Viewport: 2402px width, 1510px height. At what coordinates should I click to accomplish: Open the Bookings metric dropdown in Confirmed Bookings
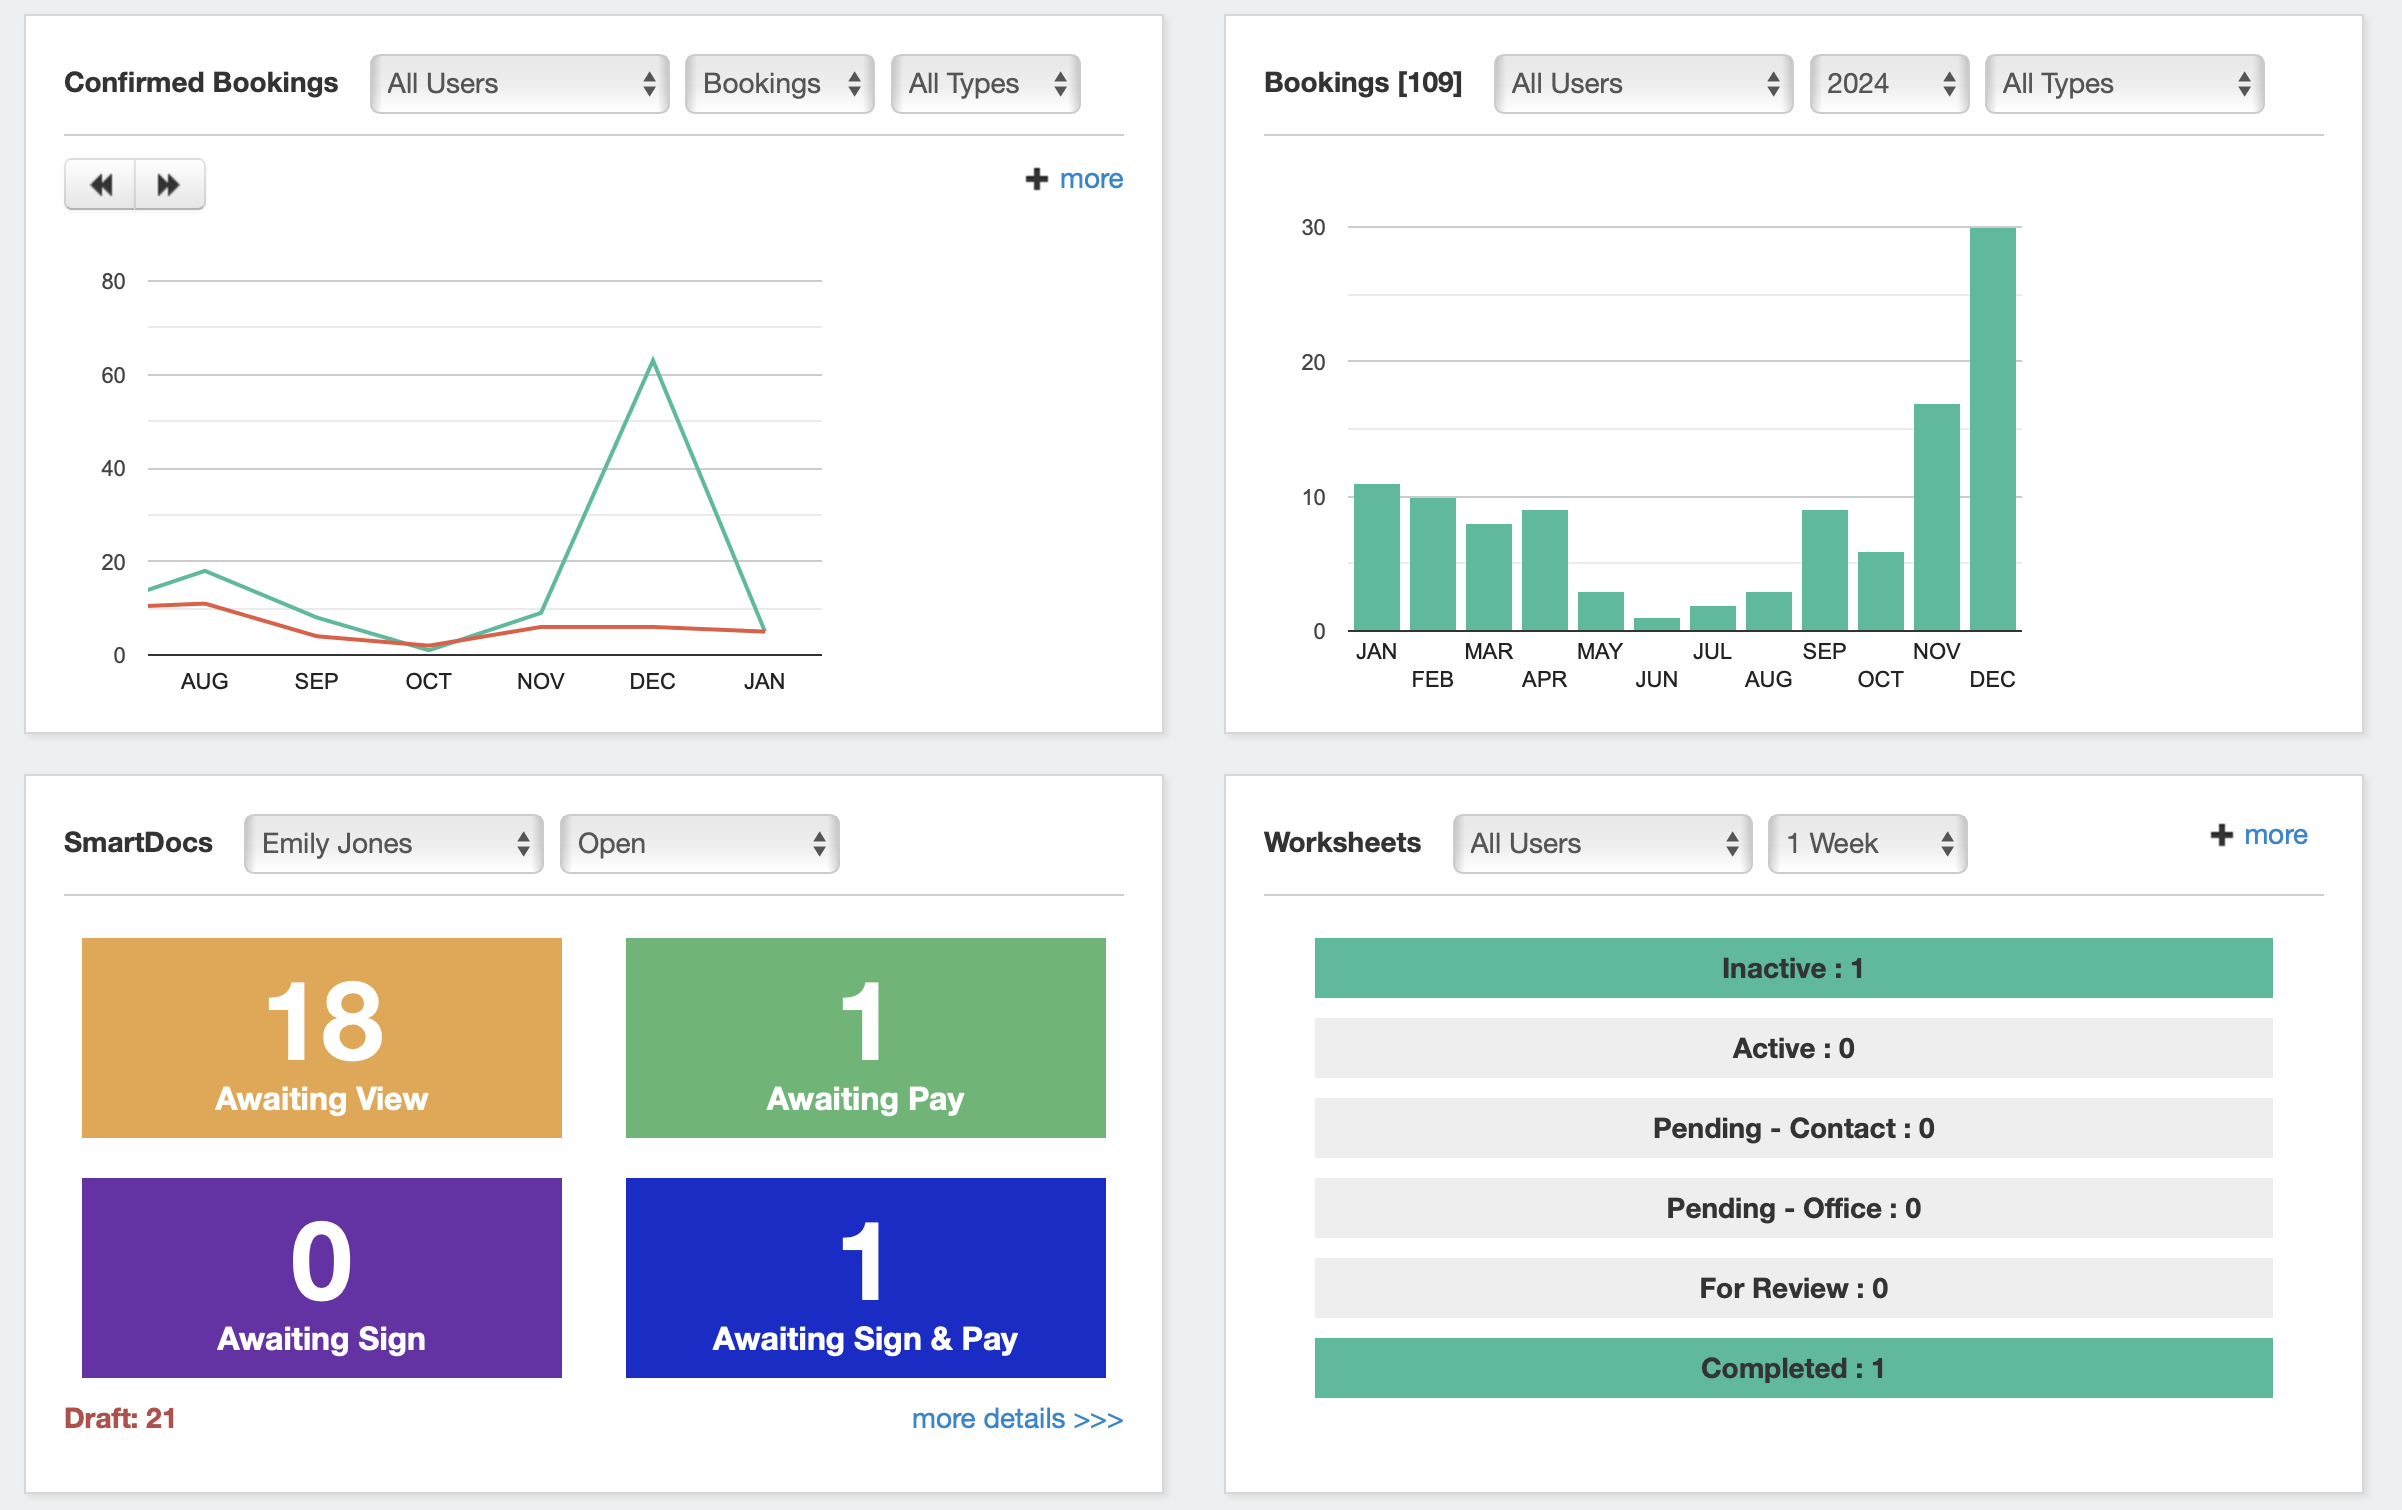tap(779, 84)
